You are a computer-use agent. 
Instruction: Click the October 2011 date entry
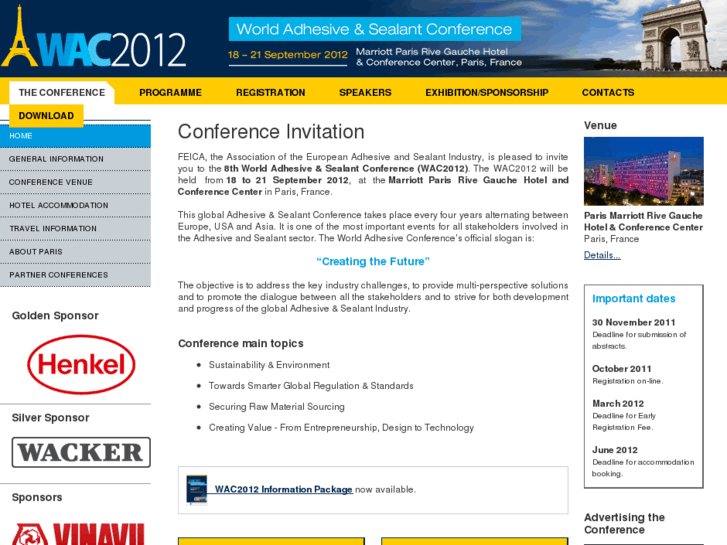pyautogui.click(x=621, y=369)
